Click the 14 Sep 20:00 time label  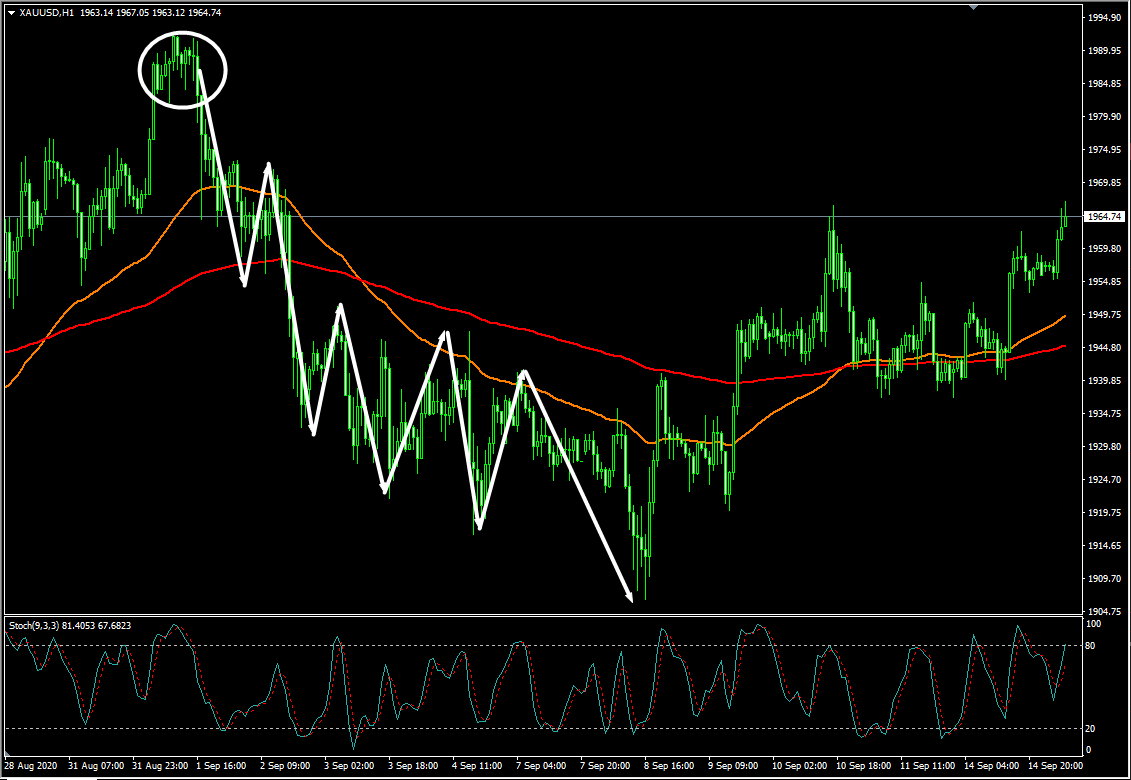(1054, 766)
